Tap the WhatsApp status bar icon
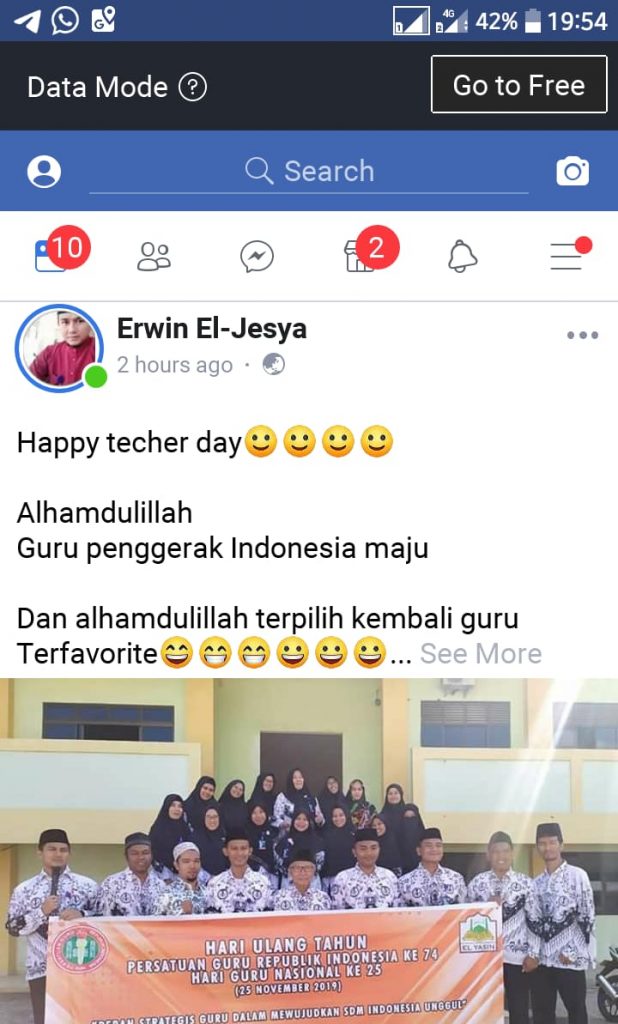 coord(65,20)
